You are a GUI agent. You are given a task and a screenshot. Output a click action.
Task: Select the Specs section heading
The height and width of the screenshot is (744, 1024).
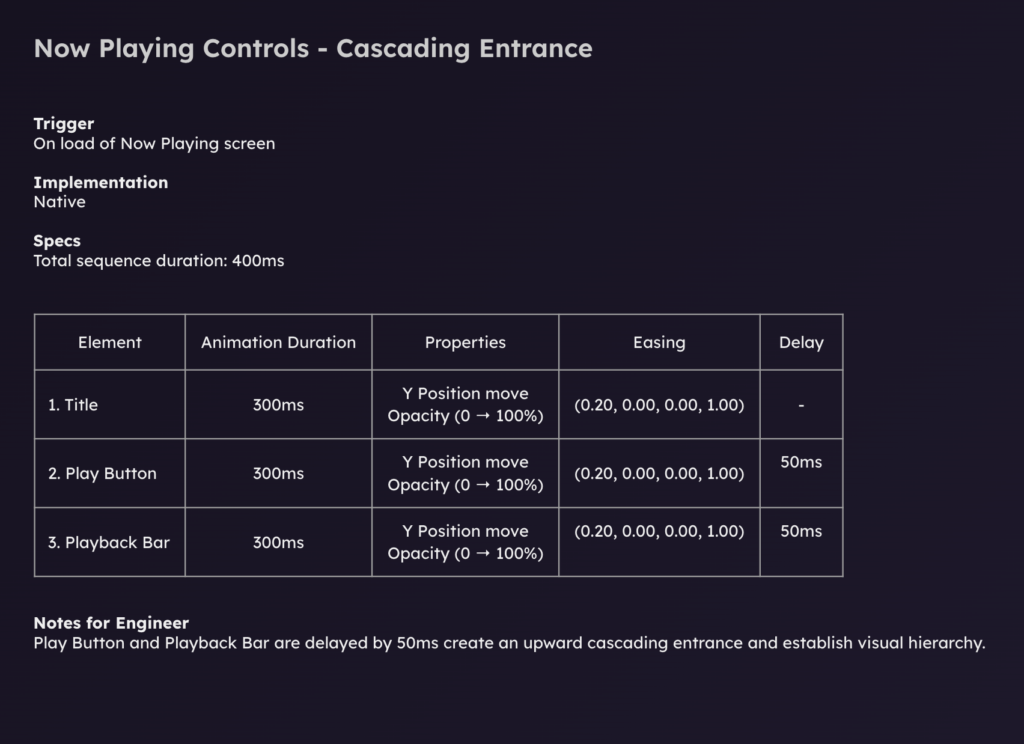click(57, 241)
